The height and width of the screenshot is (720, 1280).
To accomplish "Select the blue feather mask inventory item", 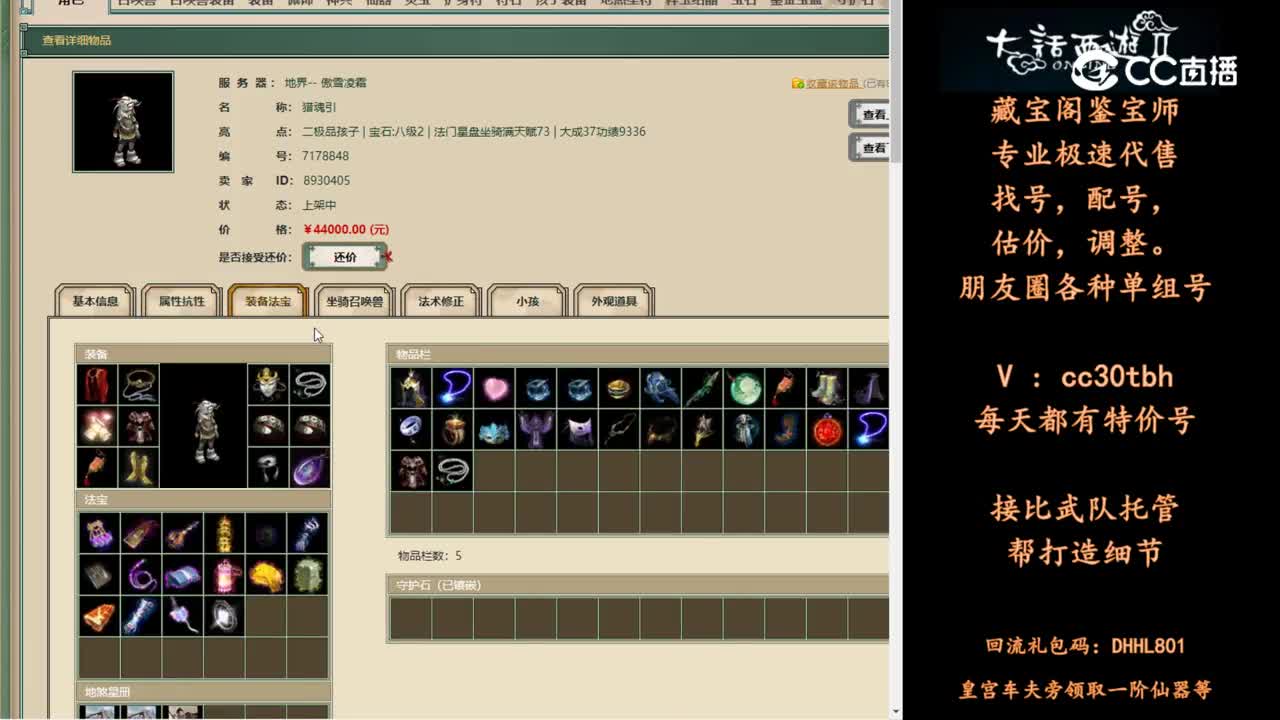I will 495,429.
